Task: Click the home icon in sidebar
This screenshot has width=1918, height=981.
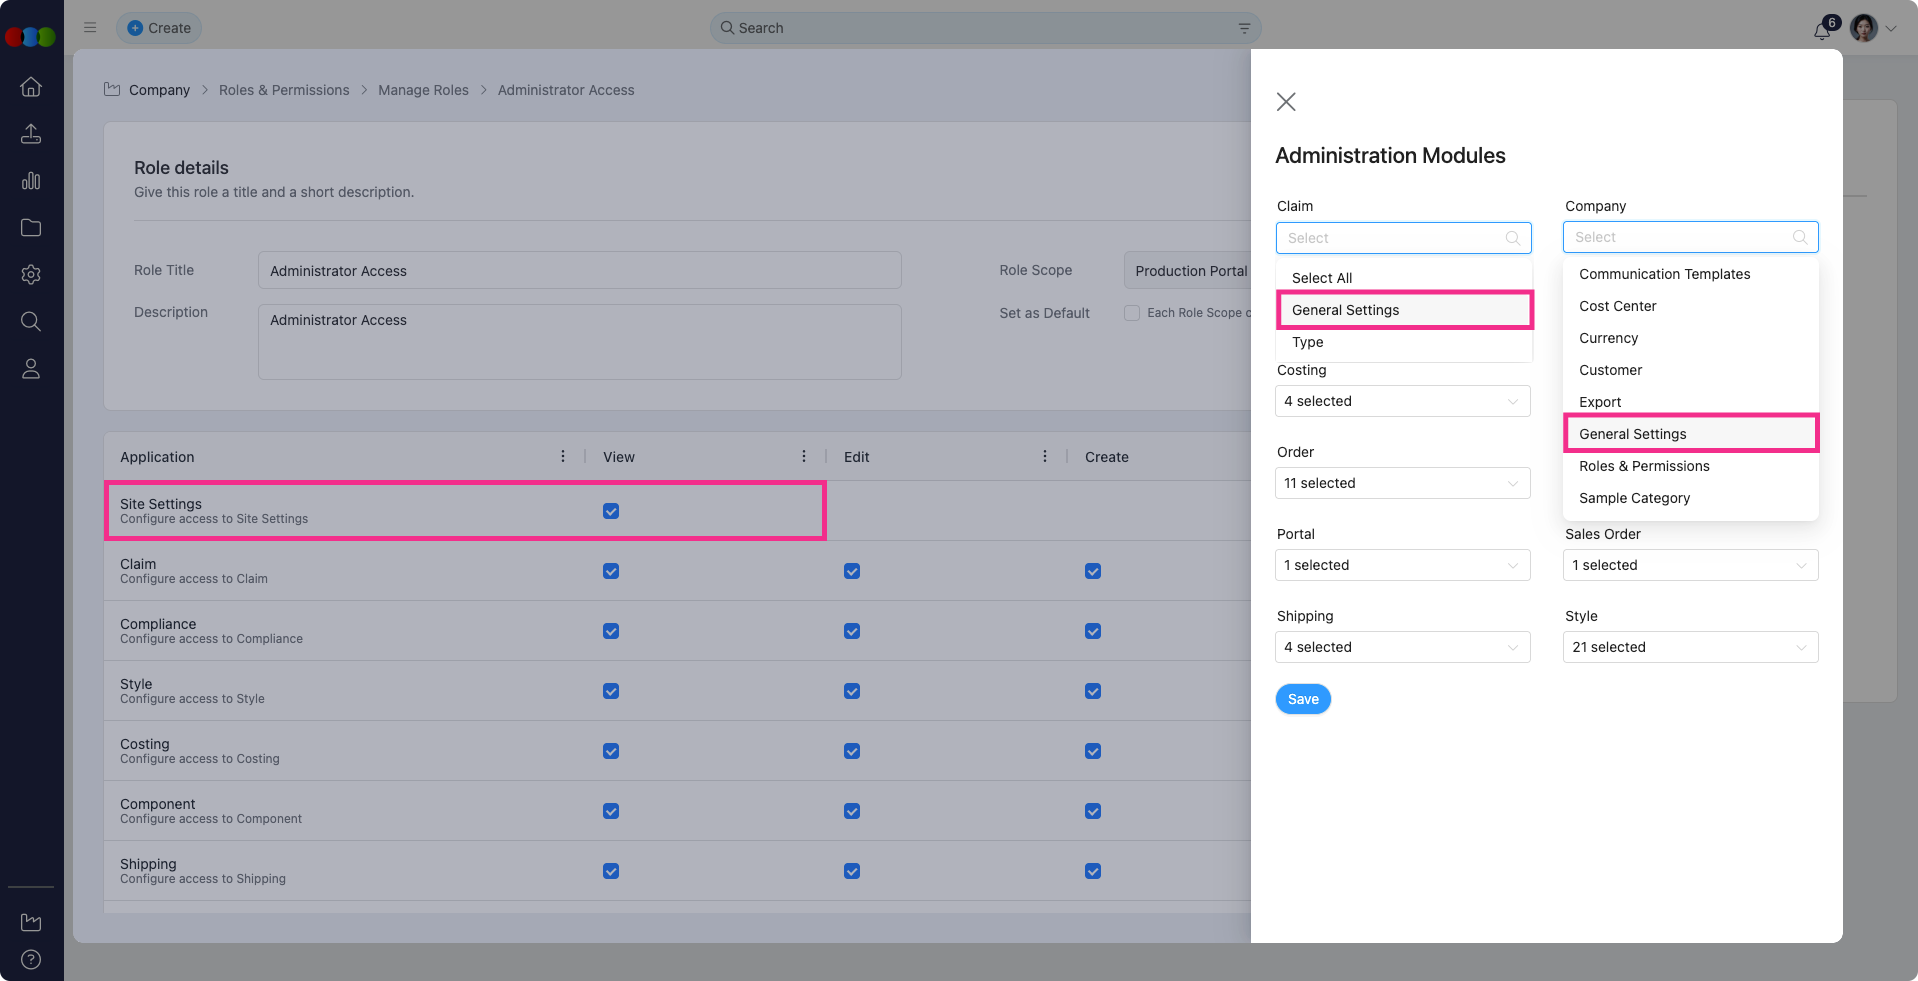Action: point(31,87)
